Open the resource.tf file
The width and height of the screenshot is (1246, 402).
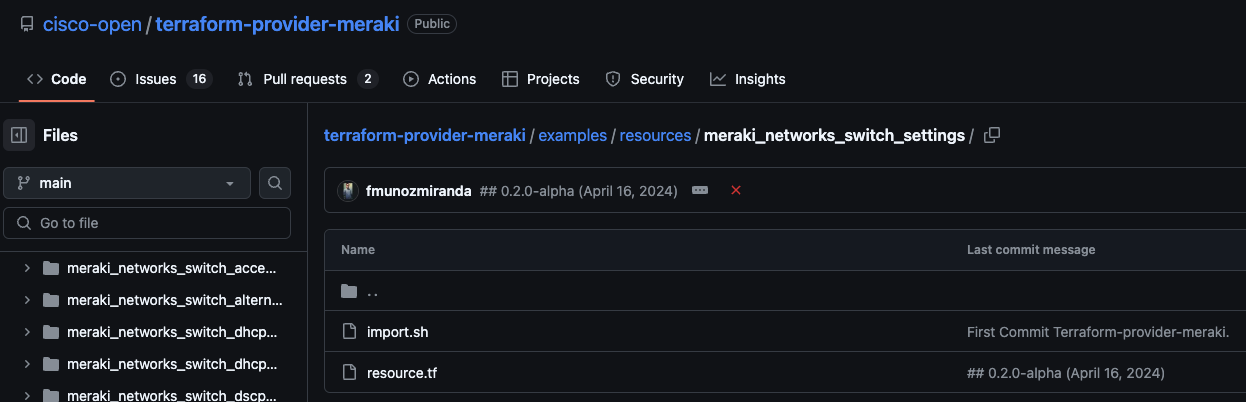[x=402, y=372]
